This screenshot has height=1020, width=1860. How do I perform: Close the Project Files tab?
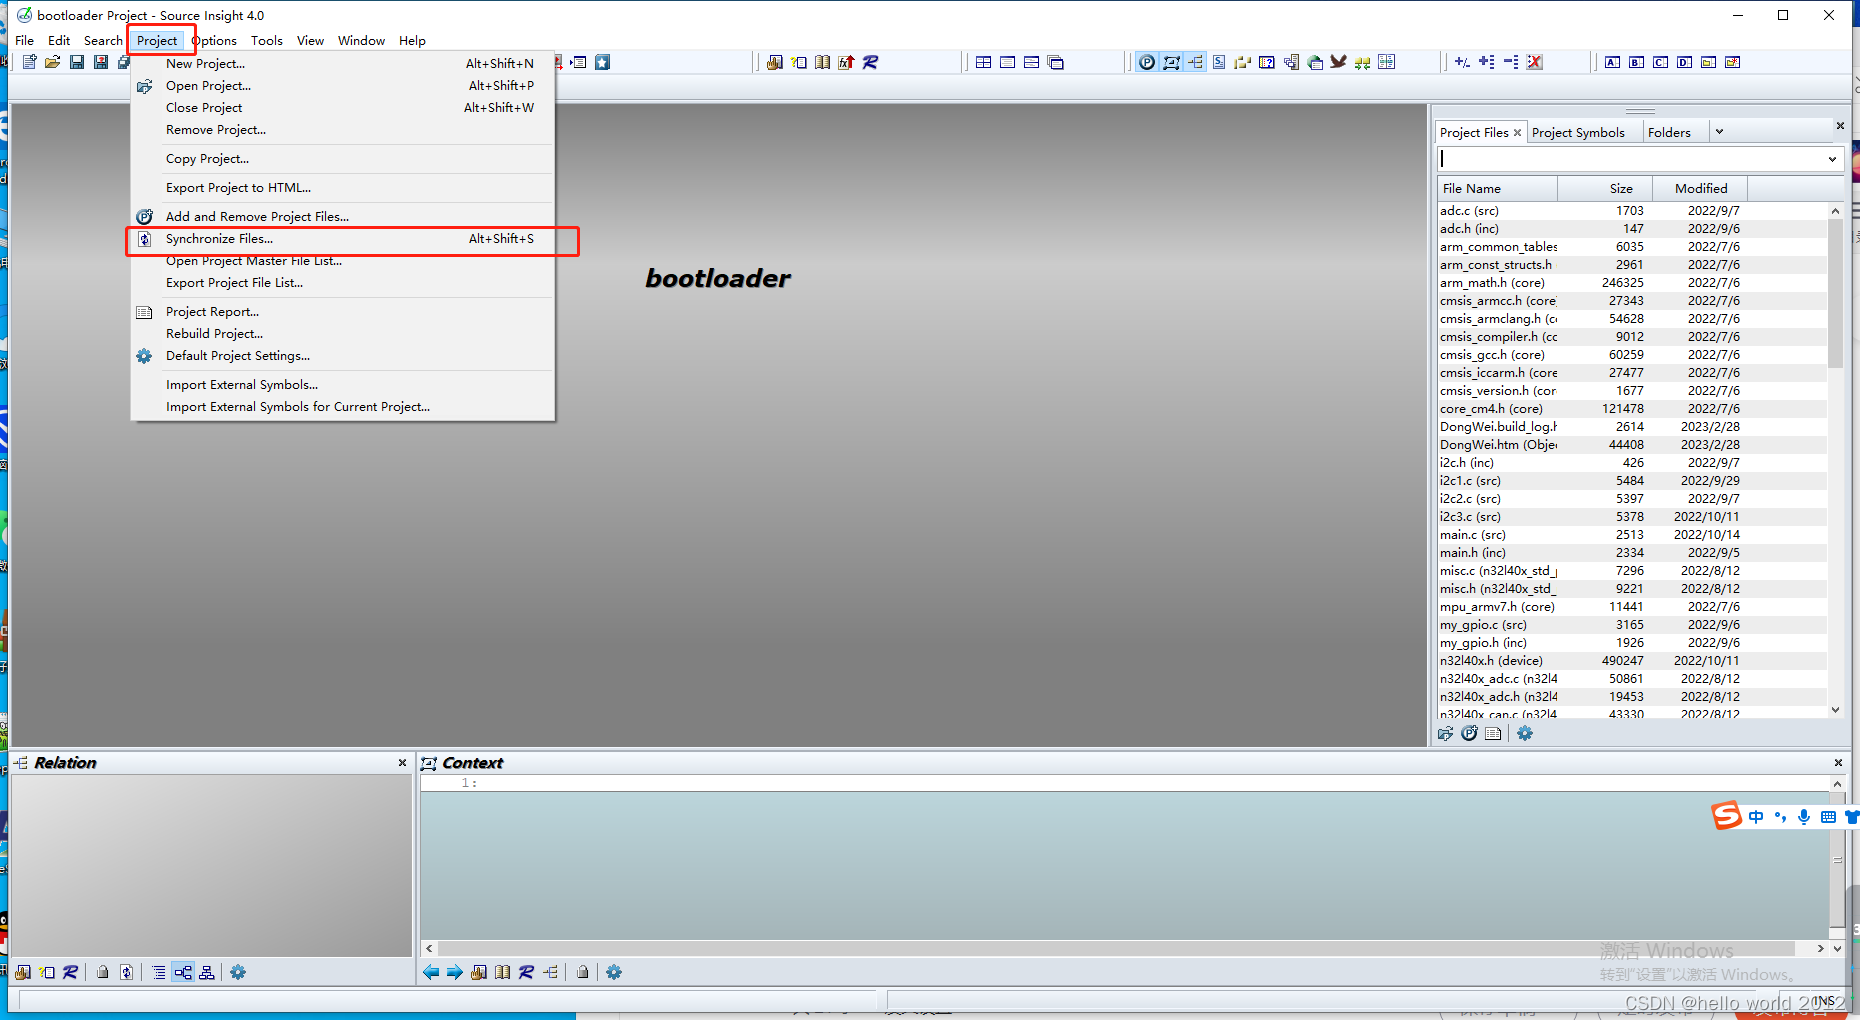(1517, 132)
